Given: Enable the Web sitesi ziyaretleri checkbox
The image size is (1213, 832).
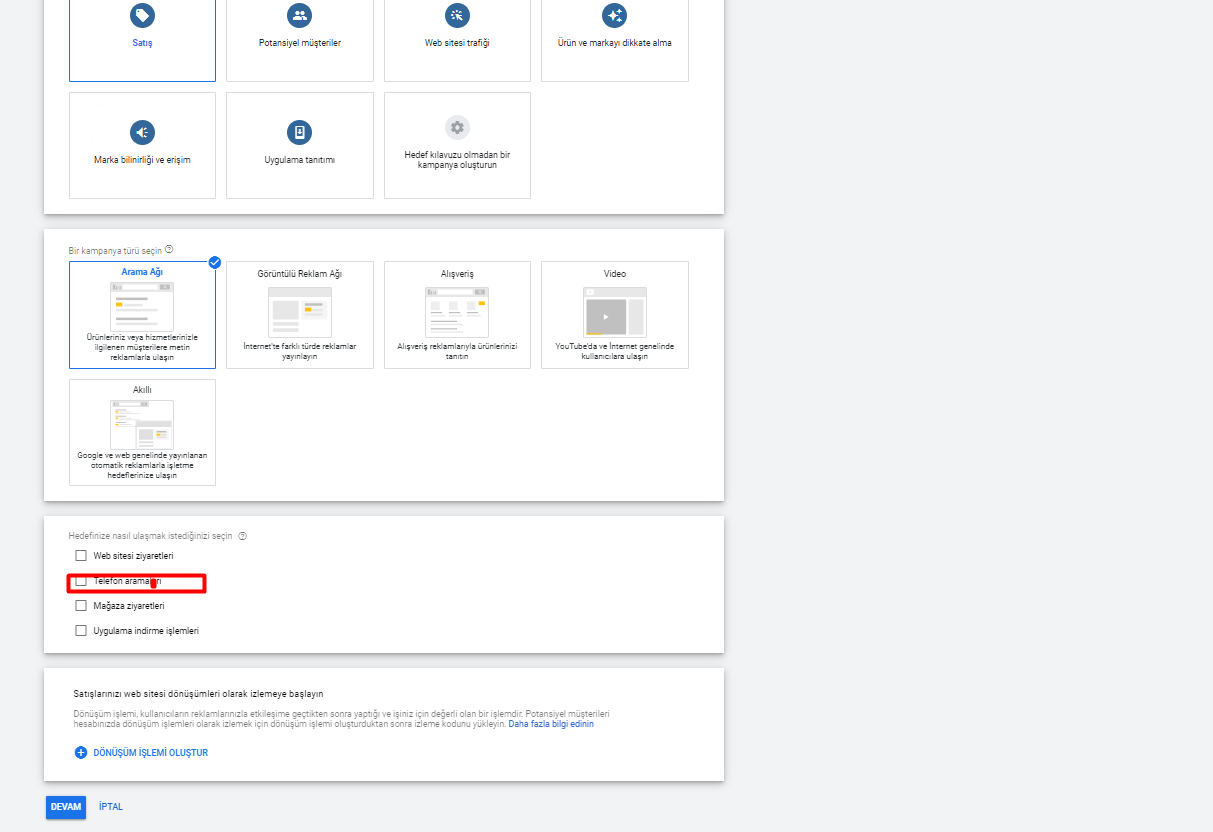Looking at the screenshot, I should coord(81,555).
